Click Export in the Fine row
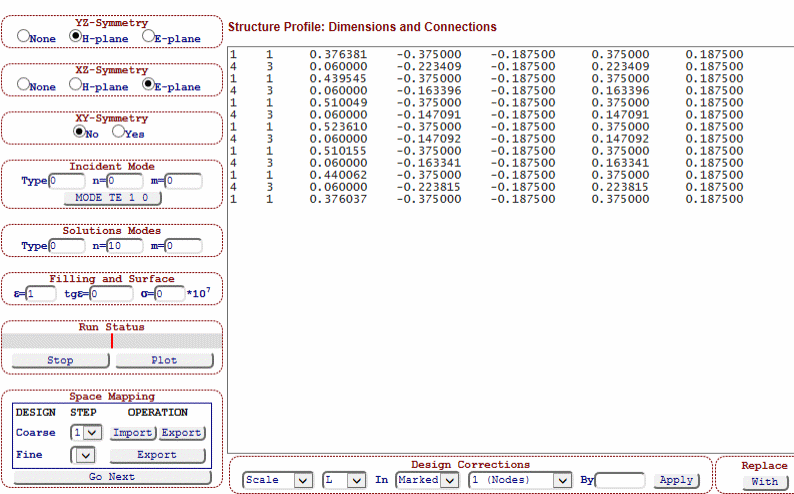This screenshot has width=794, height=494. point(157,455)
